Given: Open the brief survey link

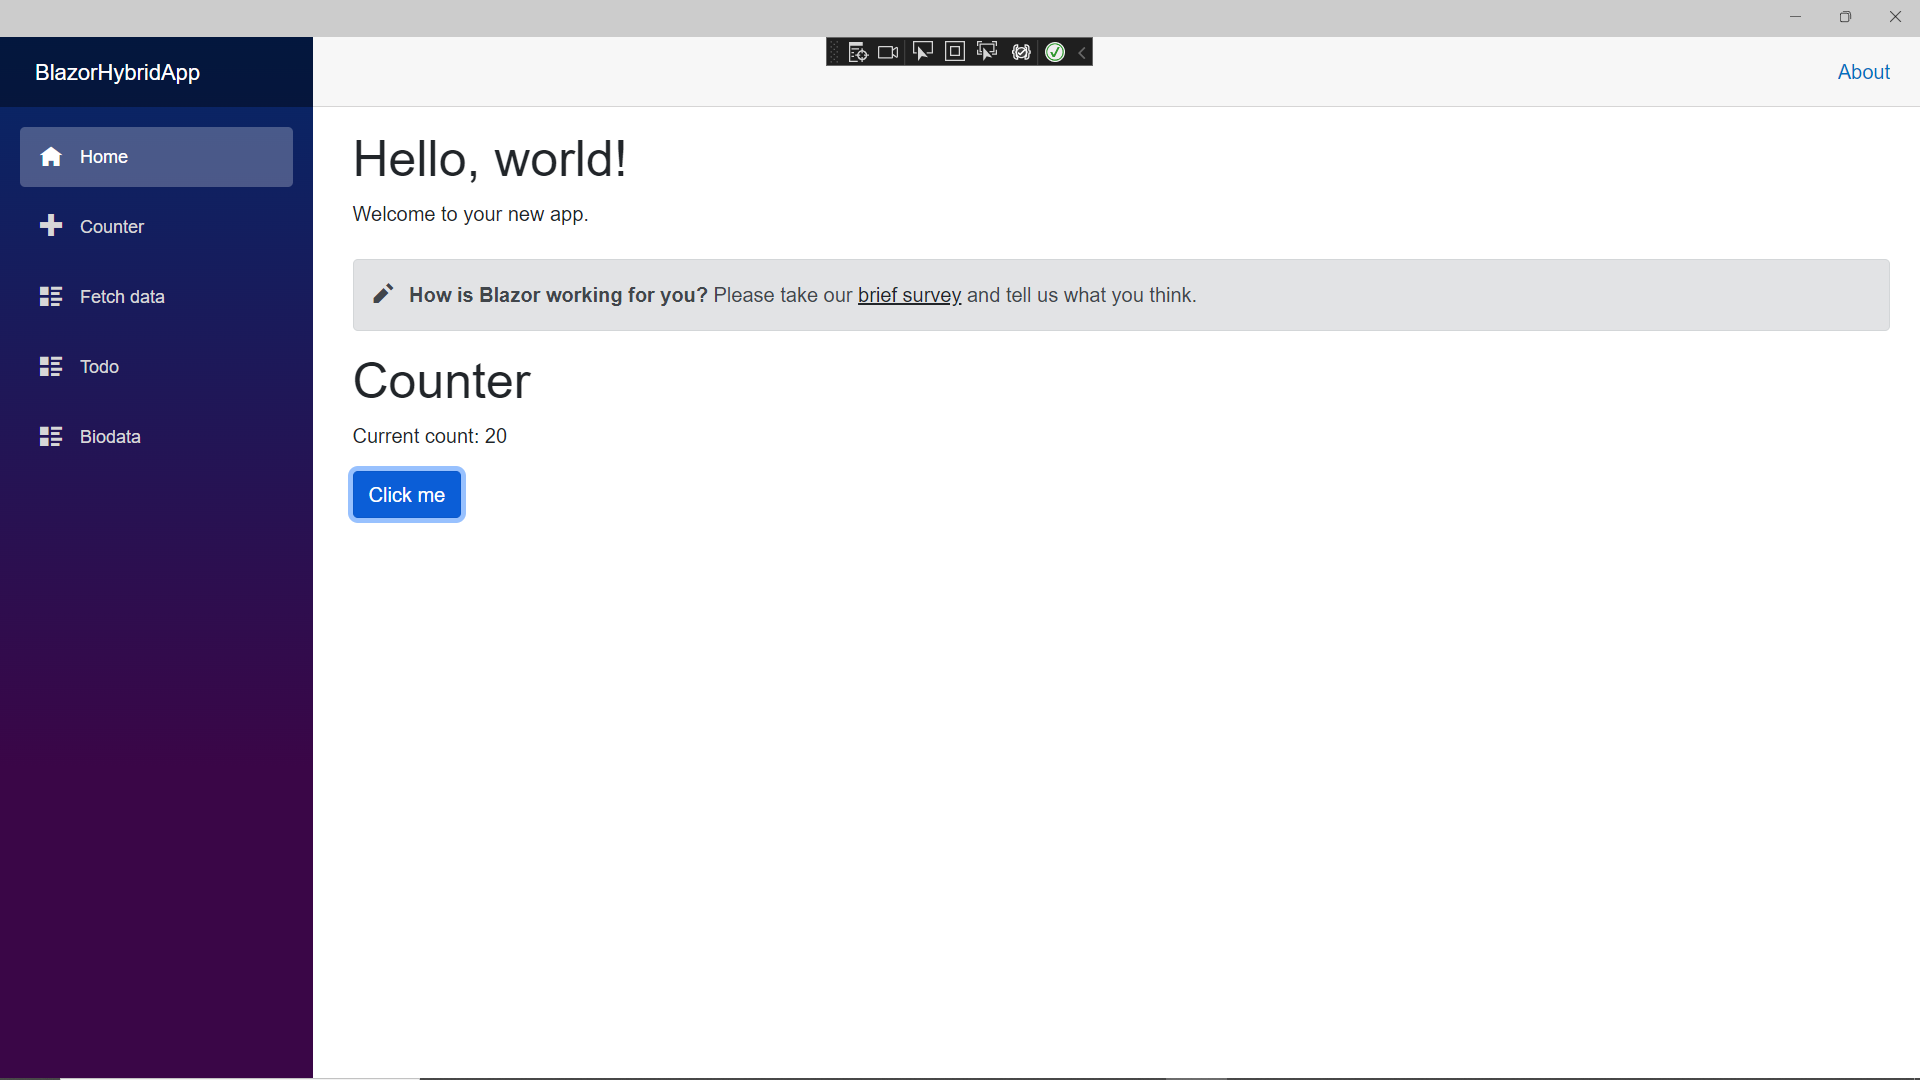Looking at the screenshot, I should click(909, 295).
